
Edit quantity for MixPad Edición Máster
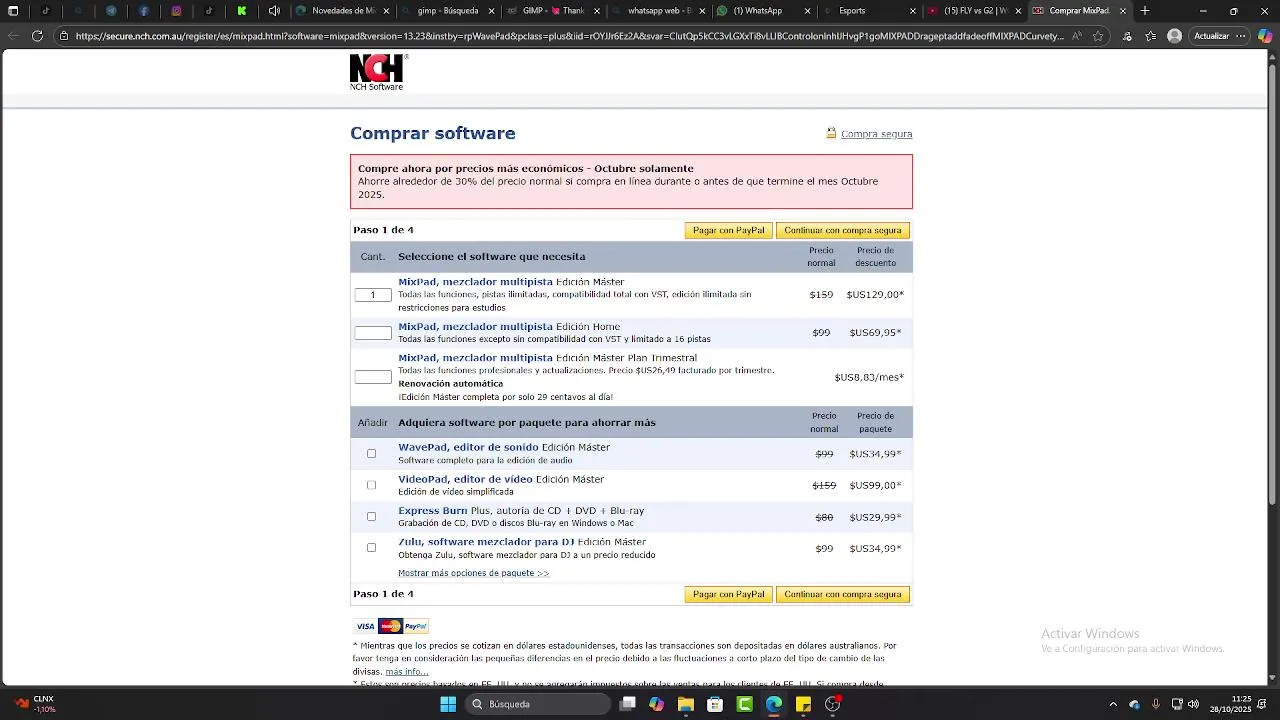pyautogui.click(x=373, y=295)
